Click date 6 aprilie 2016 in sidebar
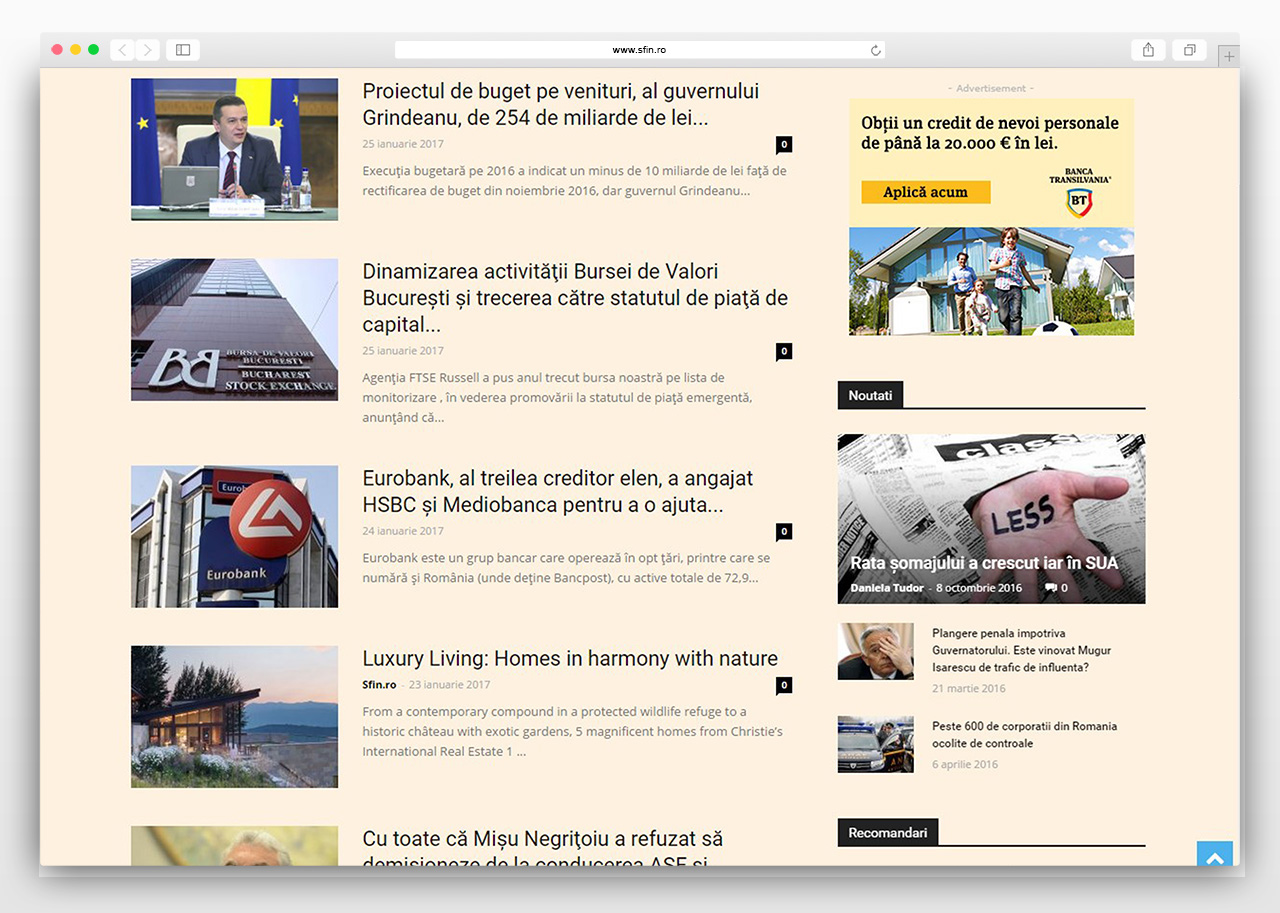The image size is (1280, 913). (965, 764)
